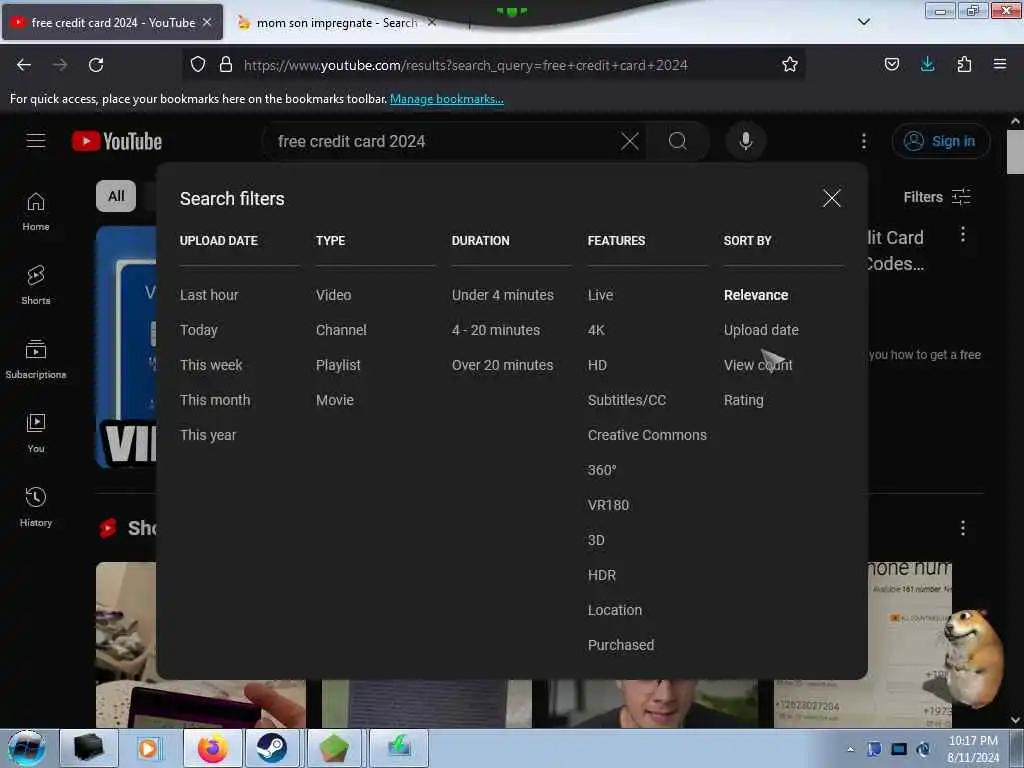Screen dimensions: 1024x768
Task: Go to Home in the YouTube sidebar
Action: (36, 212)
